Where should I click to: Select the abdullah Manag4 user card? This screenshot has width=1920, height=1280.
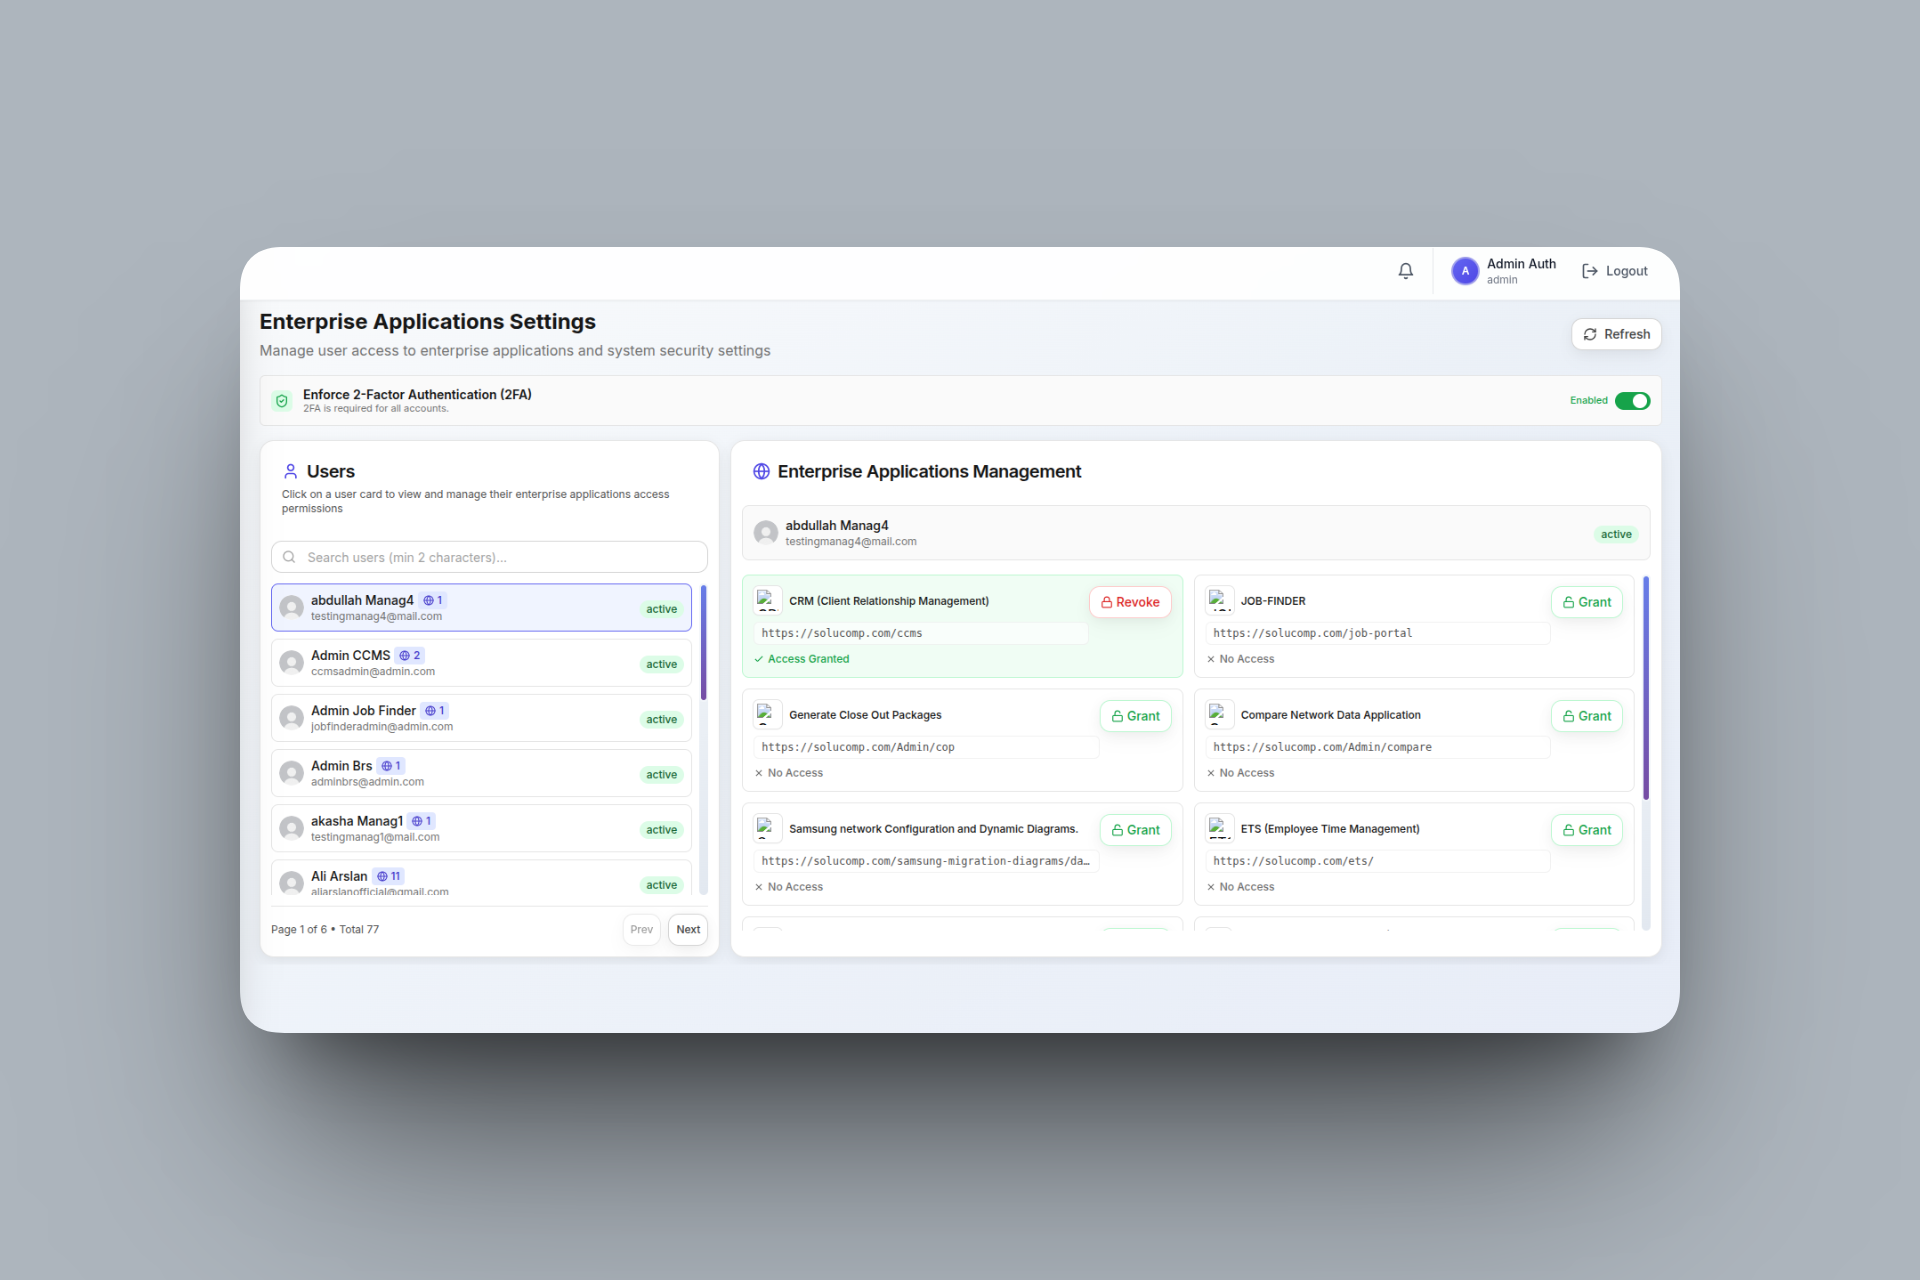(481, 608)
